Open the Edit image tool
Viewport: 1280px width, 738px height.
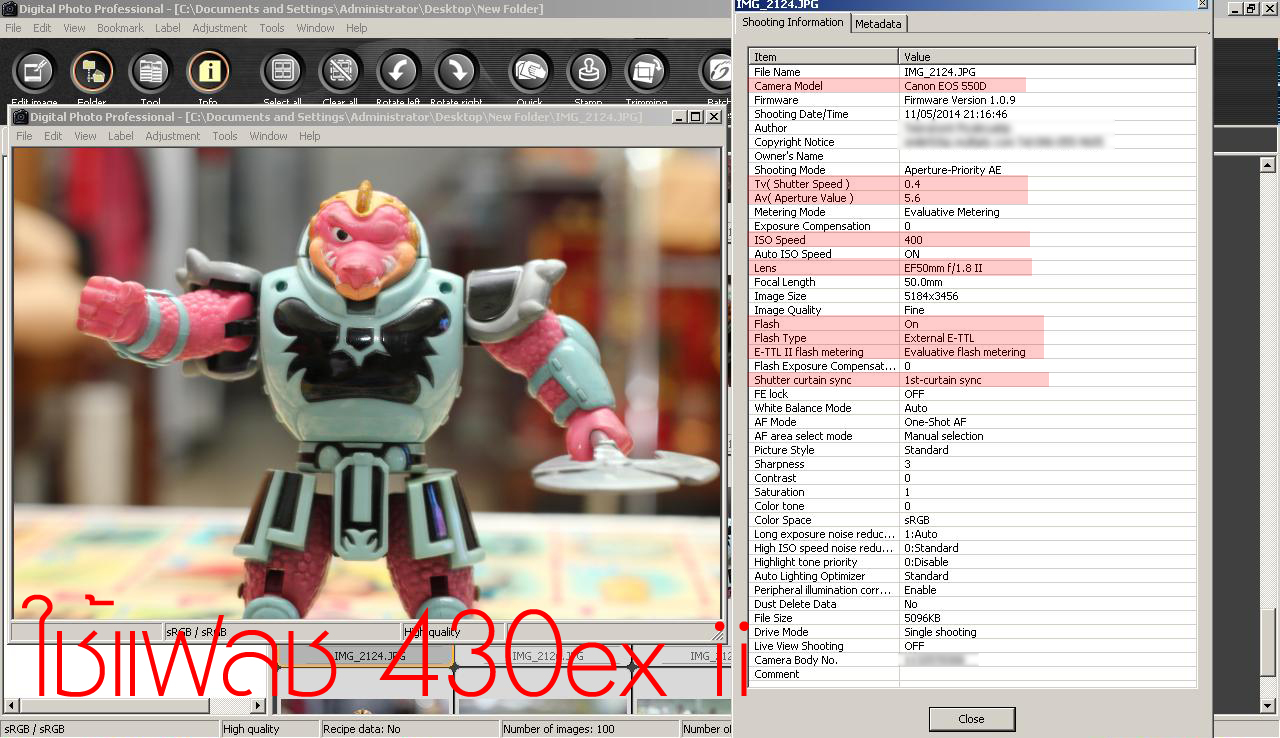(x=34, y=72)
